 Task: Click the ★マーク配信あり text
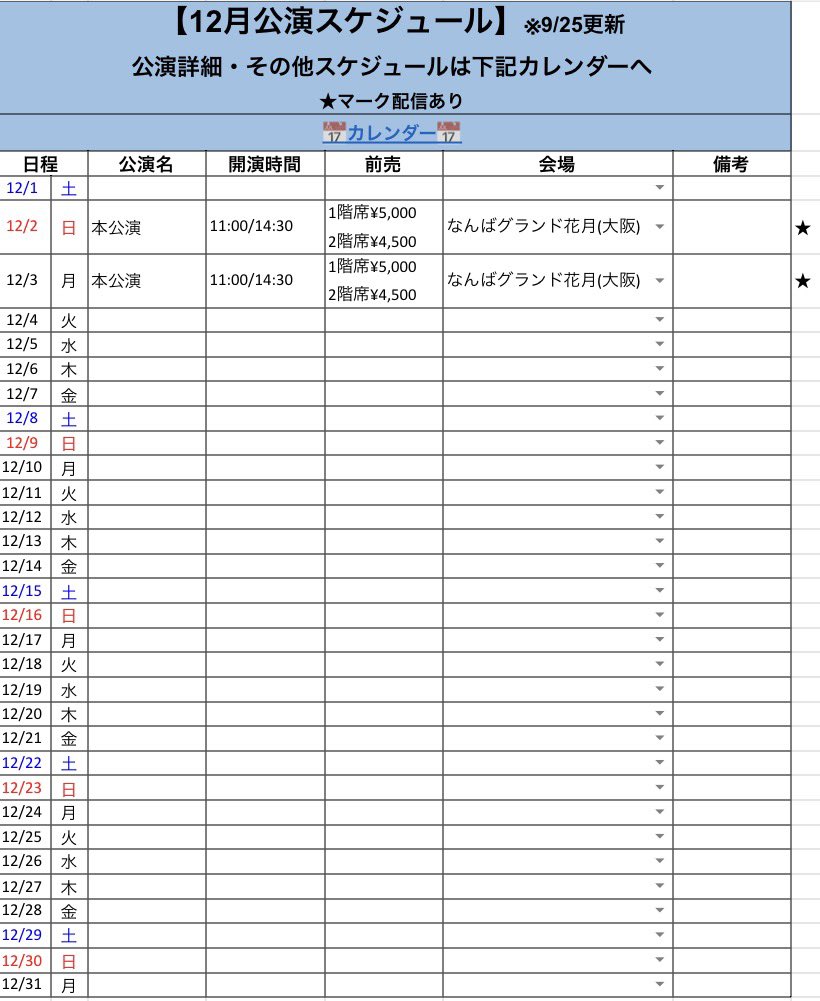tap(391, 101)
